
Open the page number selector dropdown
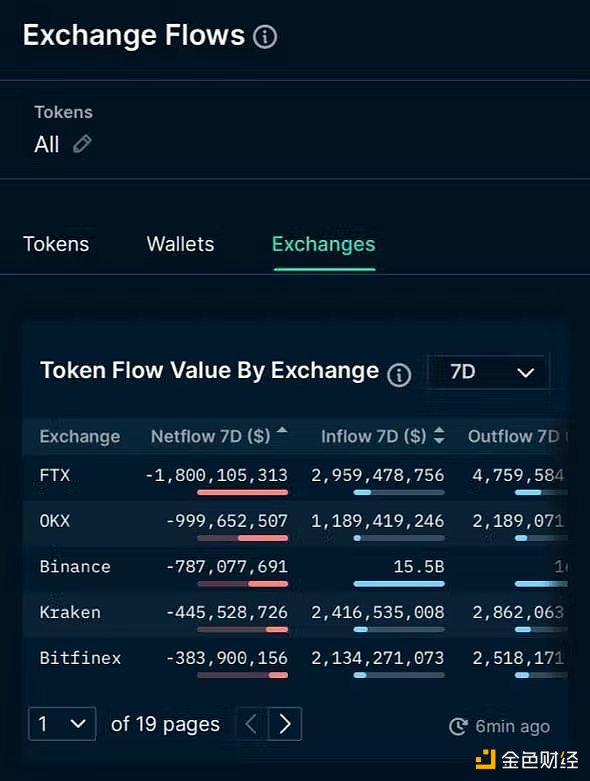62,724
